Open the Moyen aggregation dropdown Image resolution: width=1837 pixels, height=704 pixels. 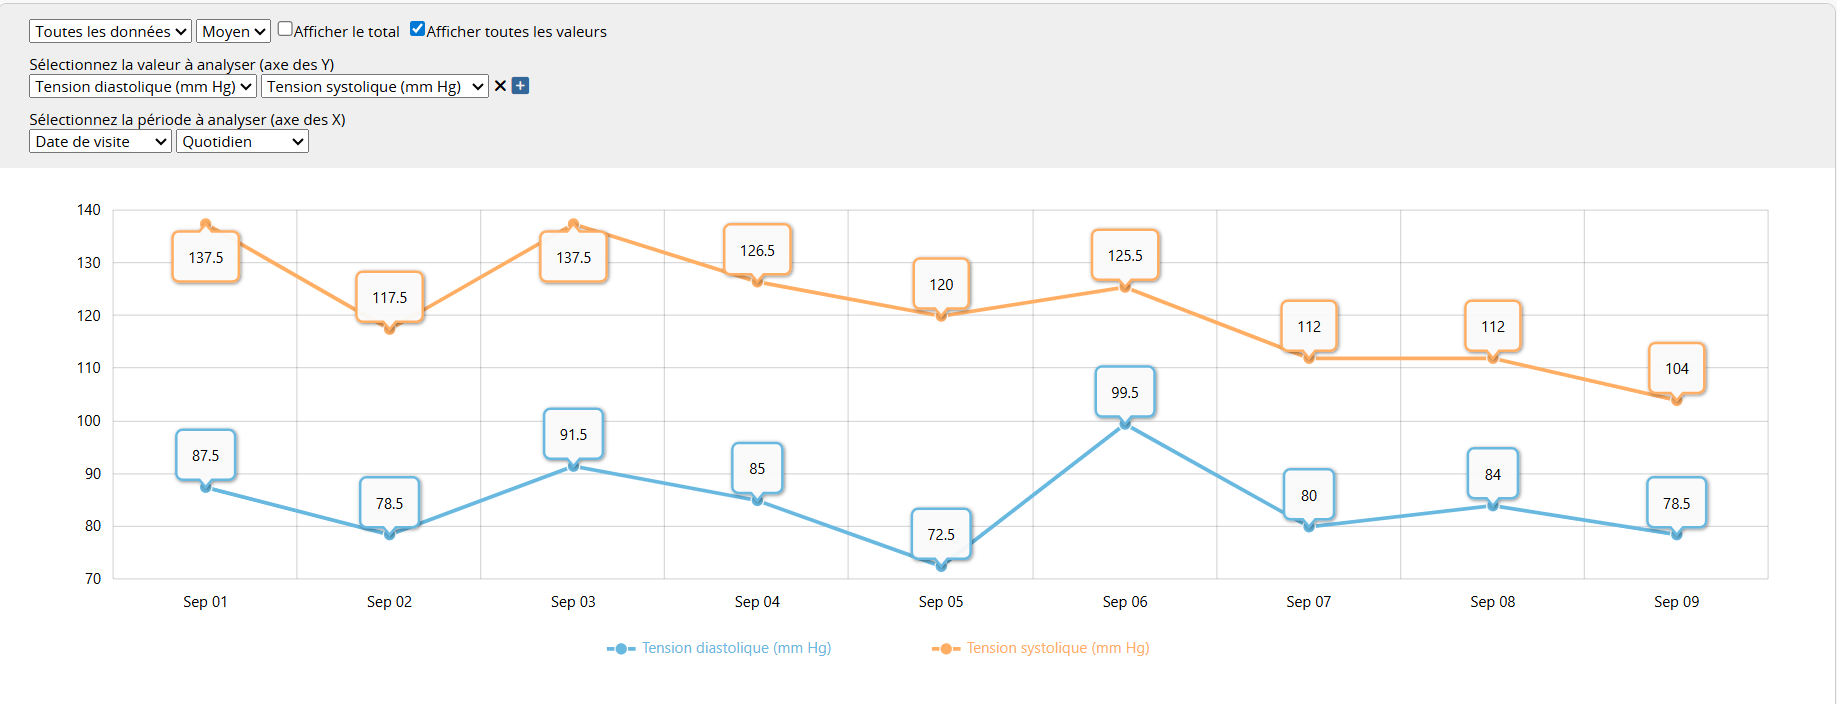pyautogui.click(x=233, y=32)
